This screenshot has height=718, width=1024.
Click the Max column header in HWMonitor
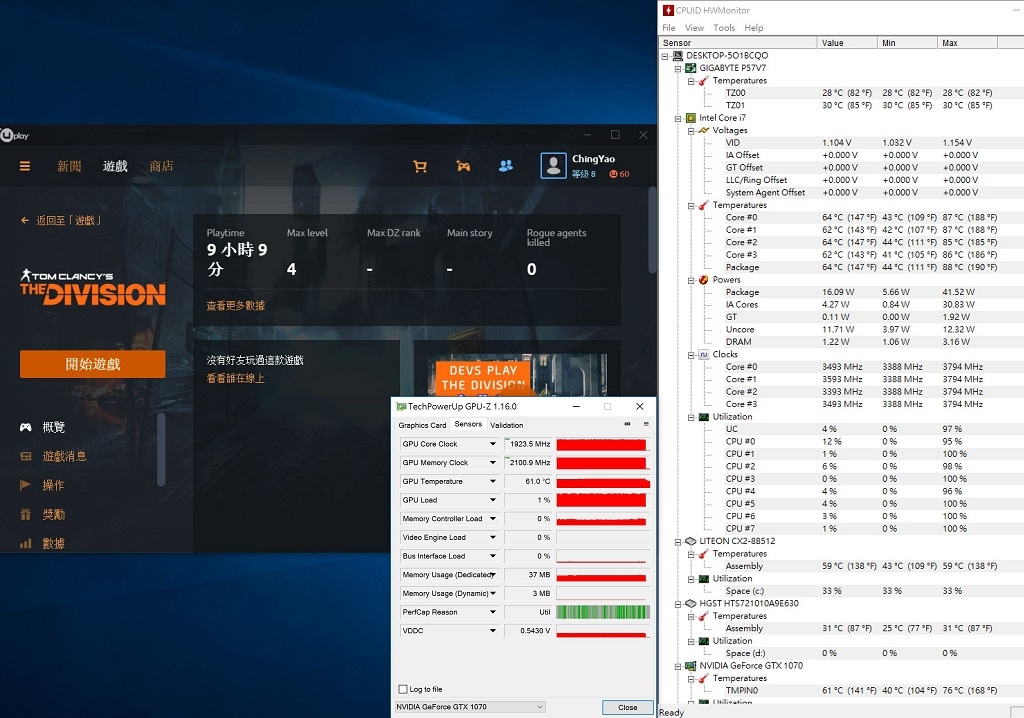[x=967, y=42]
